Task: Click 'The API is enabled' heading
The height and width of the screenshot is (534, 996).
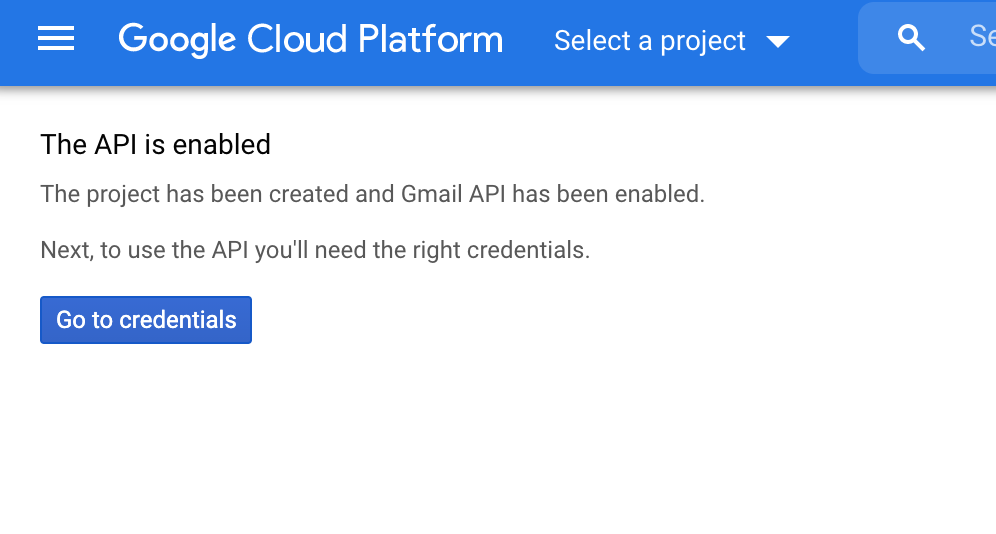Action: pos(156,145)
